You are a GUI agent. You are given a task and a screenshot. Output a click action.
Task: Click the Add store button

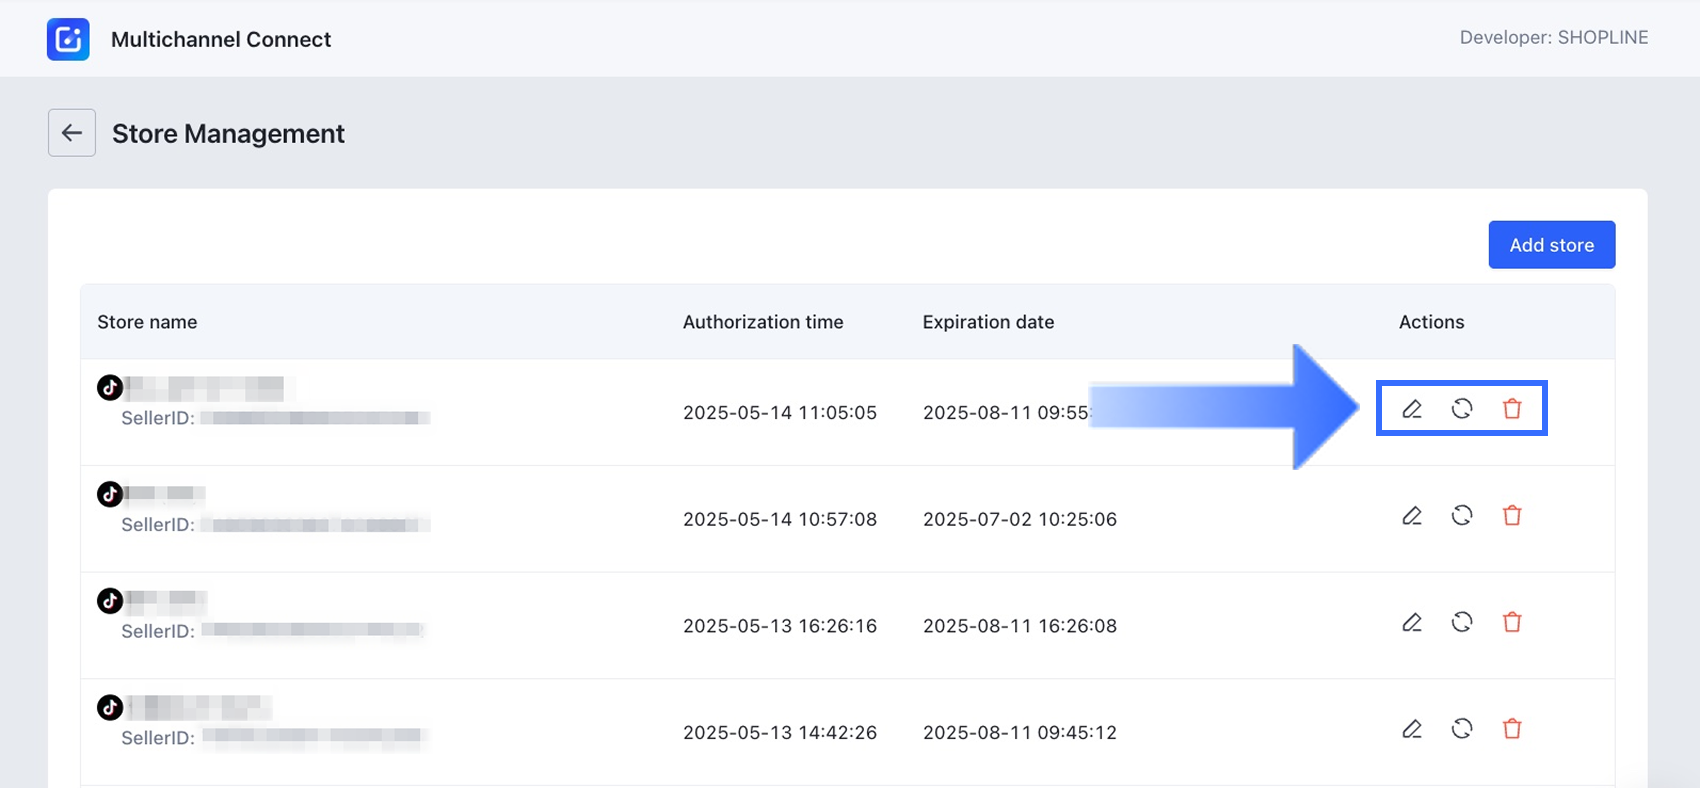(x=1551, y=245)
